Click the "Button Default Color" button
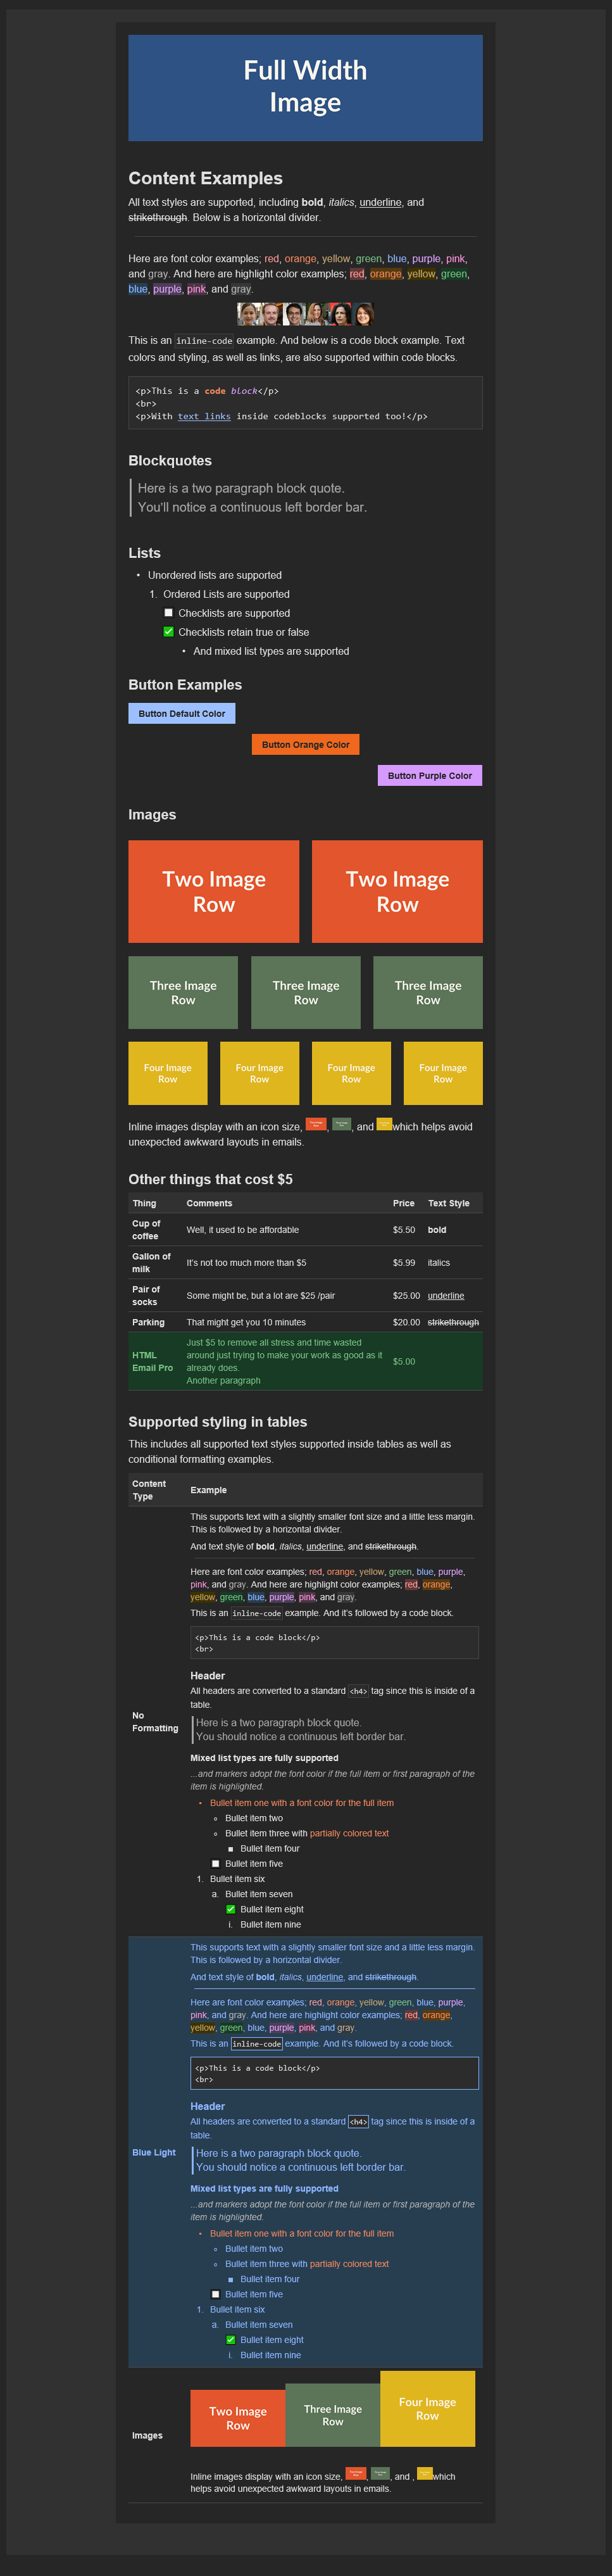612x2576 pixels. pyautogui.click(x=182, y=713)
